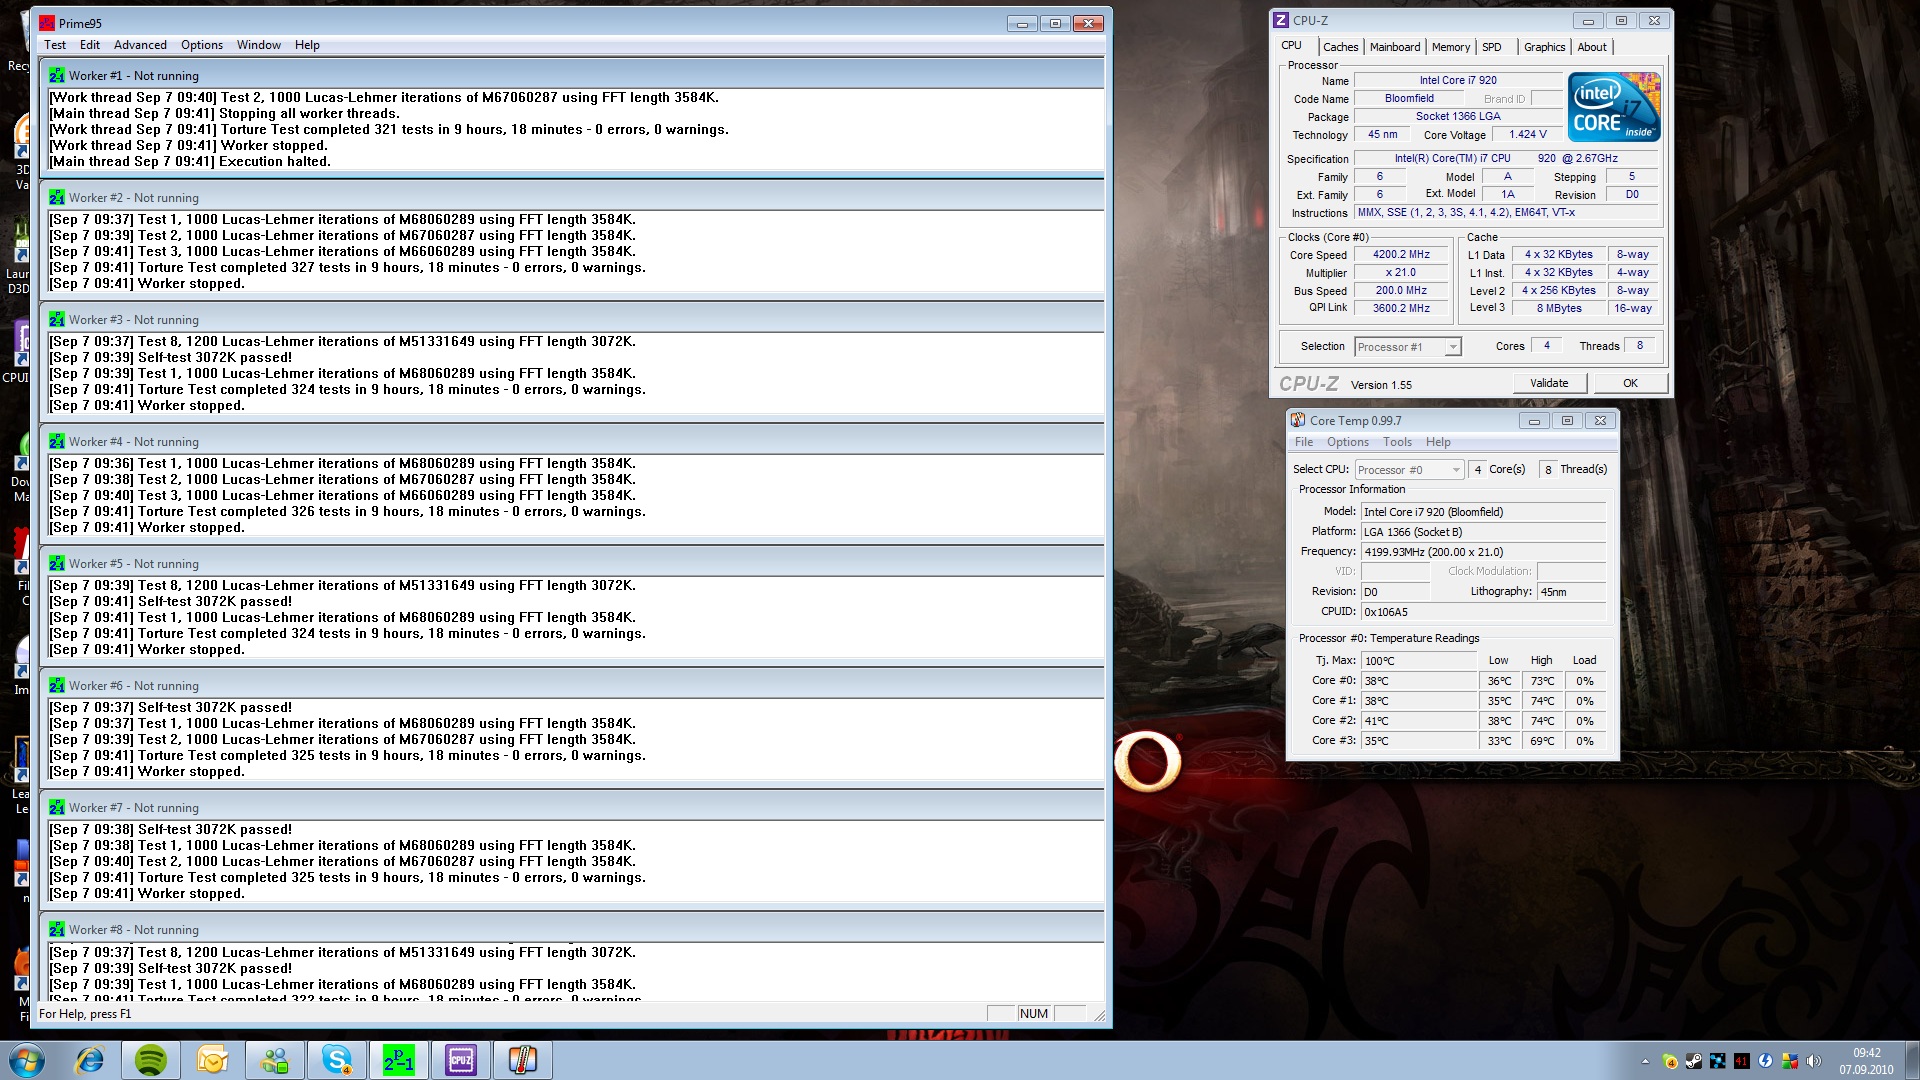The height and width of the screenshot is (1080, 1920).
Task: Launch Internet Explorer from the taskbar
Action: (x=90, y=1060)
